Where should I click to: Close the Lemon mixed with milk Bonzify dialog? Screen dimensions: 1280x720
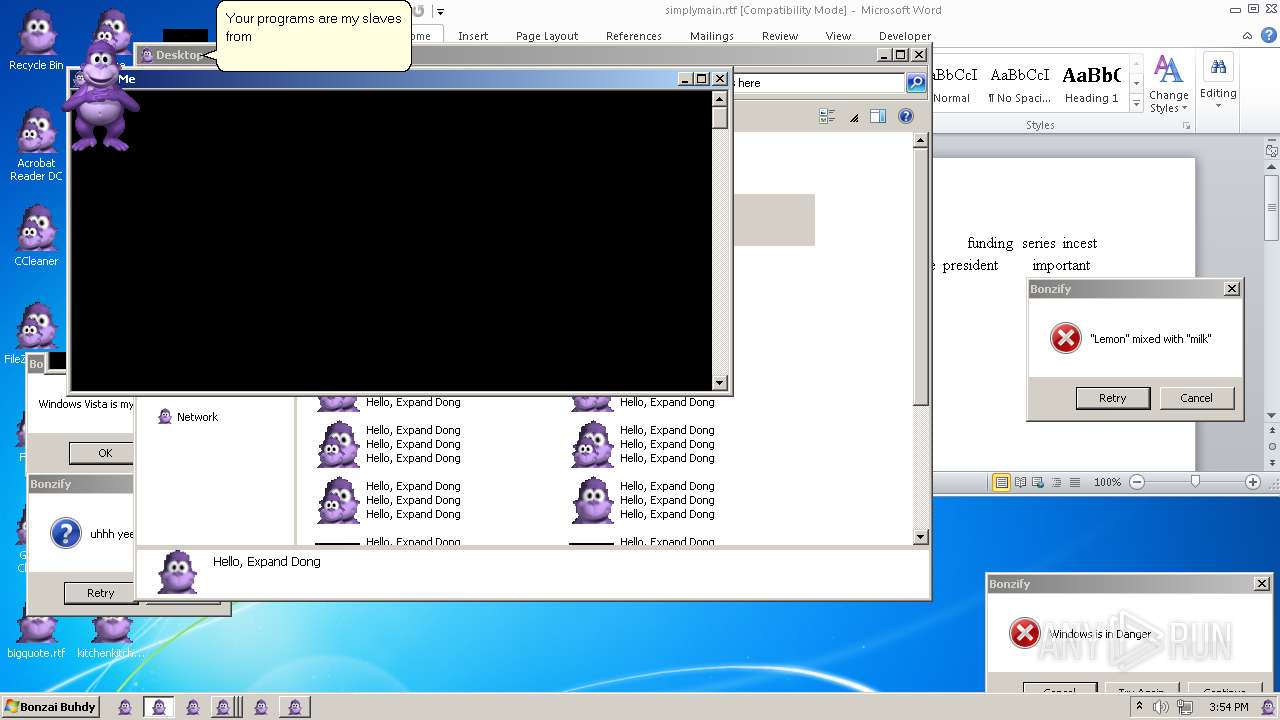pyautogui.click(x=1232, y=289)
